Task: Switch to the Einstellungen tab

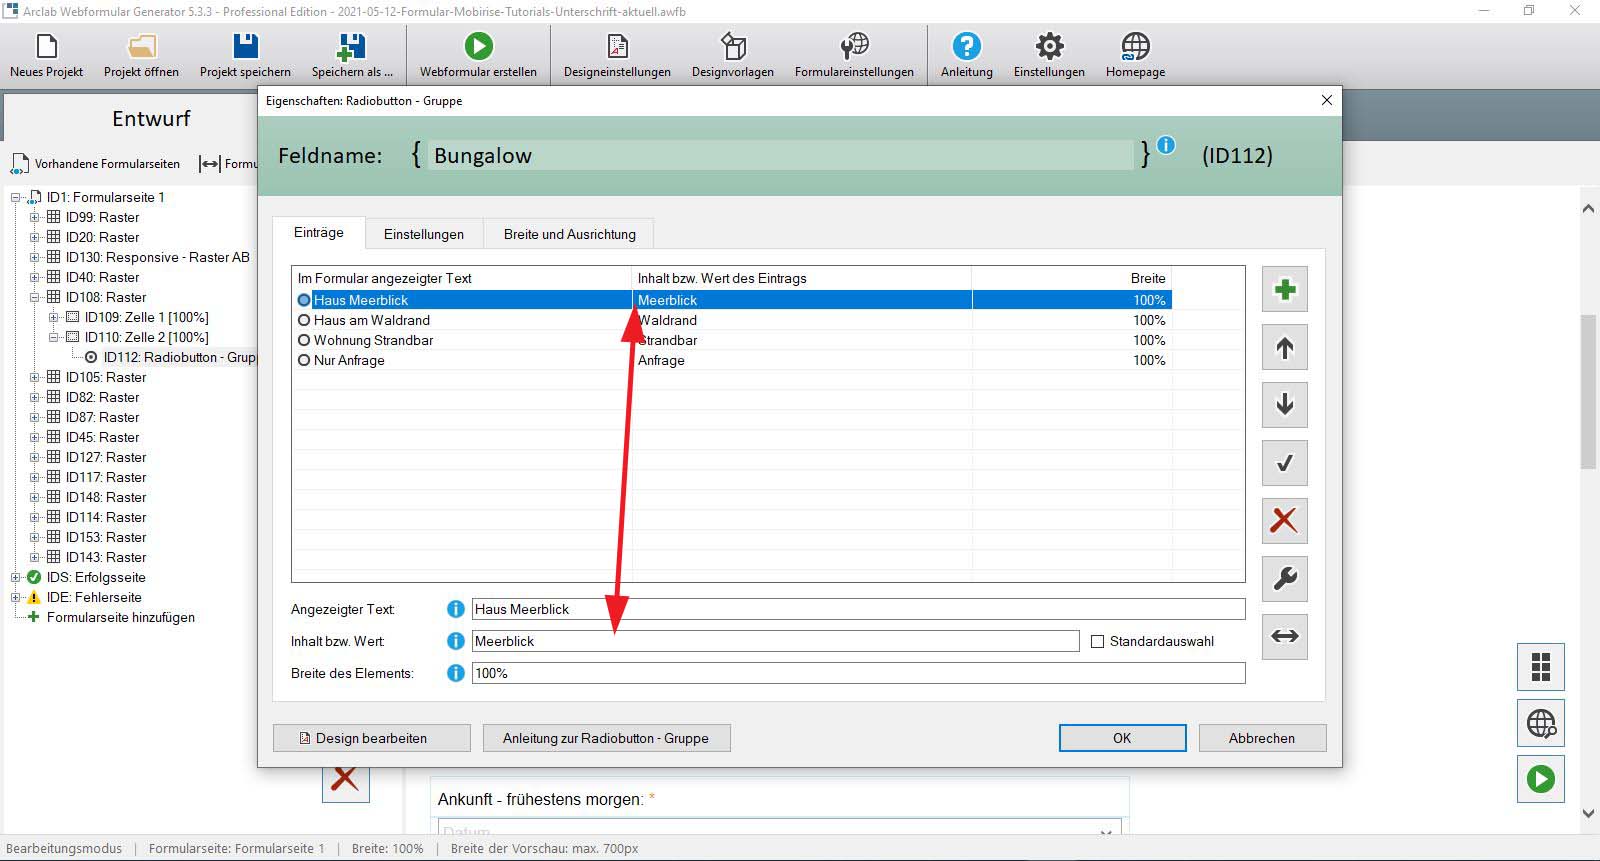Action: point(423,234)
